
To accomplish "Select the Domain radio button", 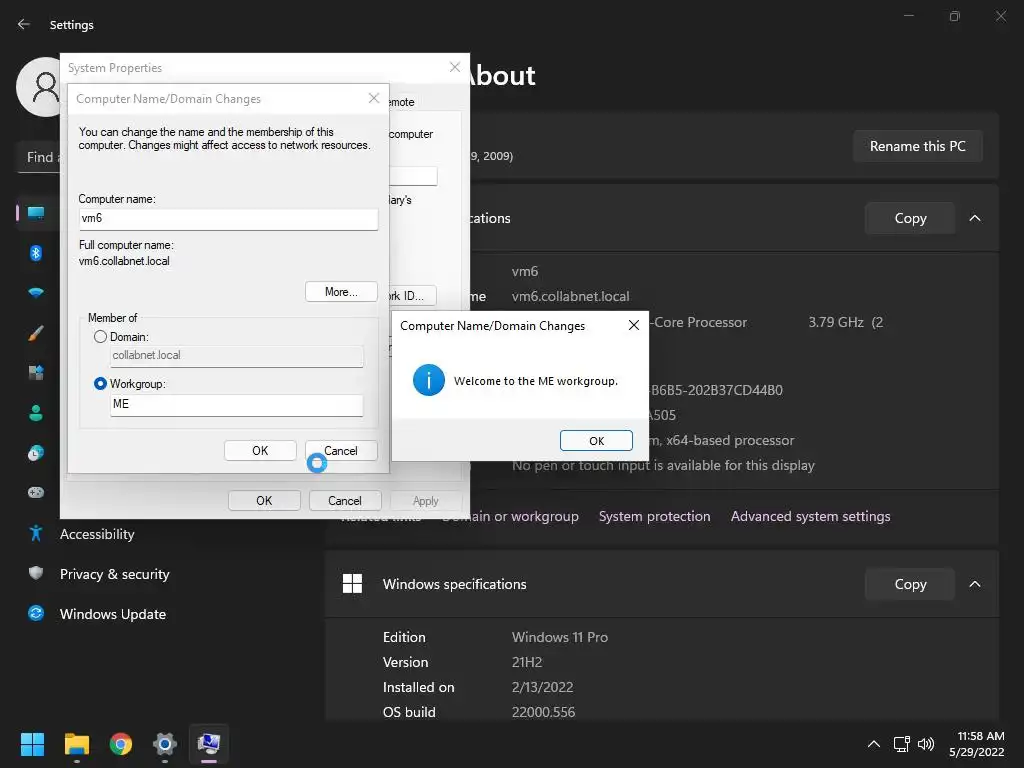I will tap(100, 337).
